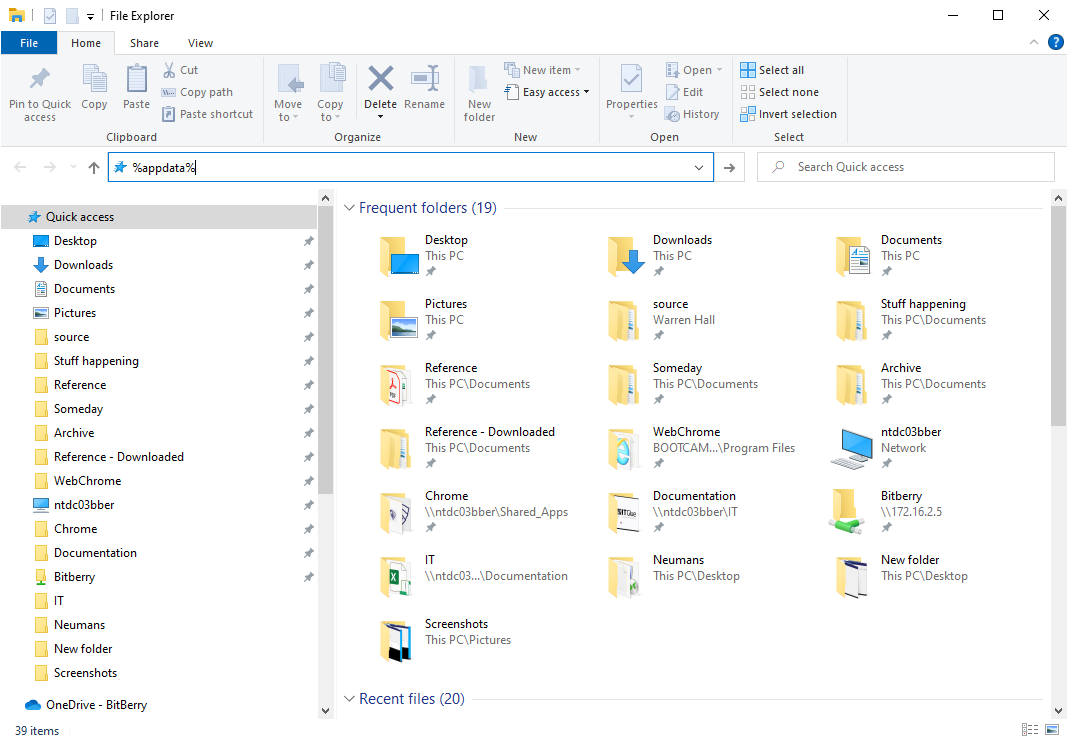Click Invert selection in the ribbon
Screen dimensions: 1068x743
tap(788, 114)
